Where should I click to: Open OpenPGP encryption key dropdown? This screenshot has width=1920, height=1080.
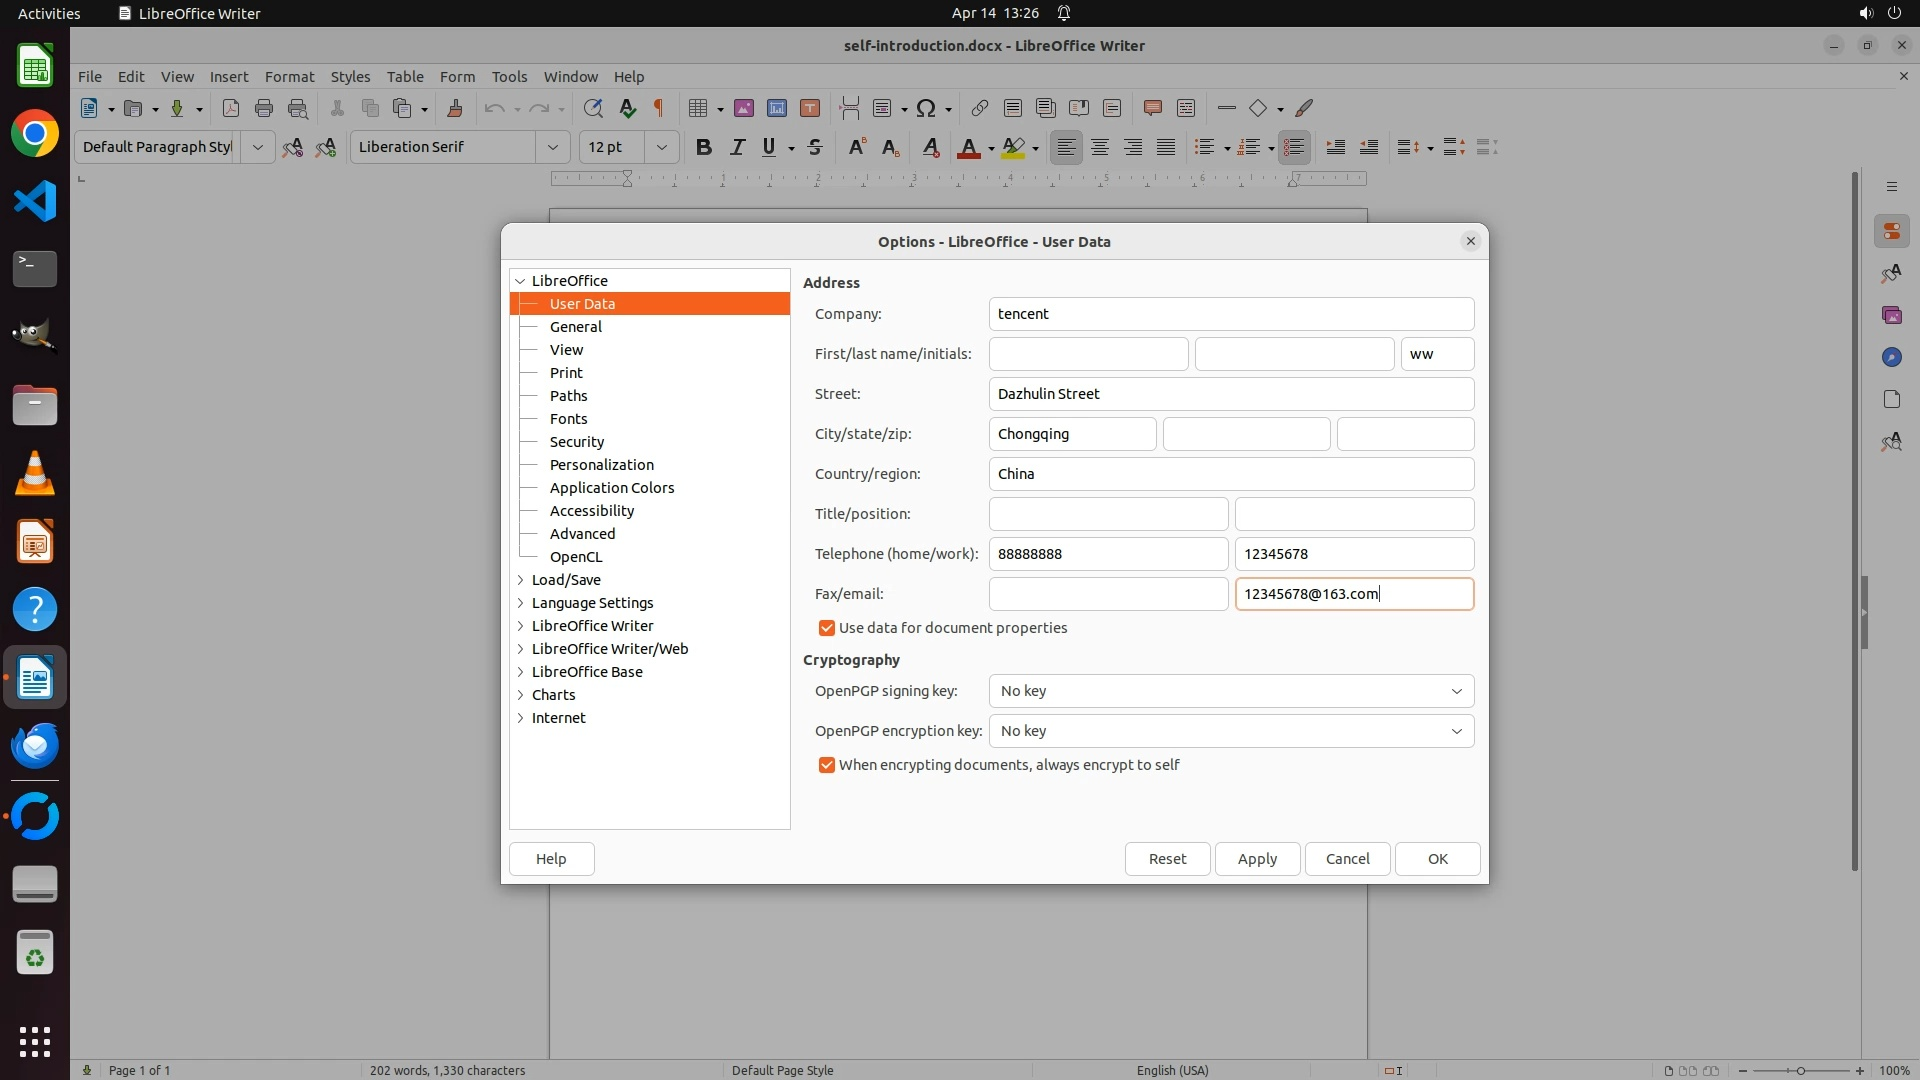coord(1231,731)
